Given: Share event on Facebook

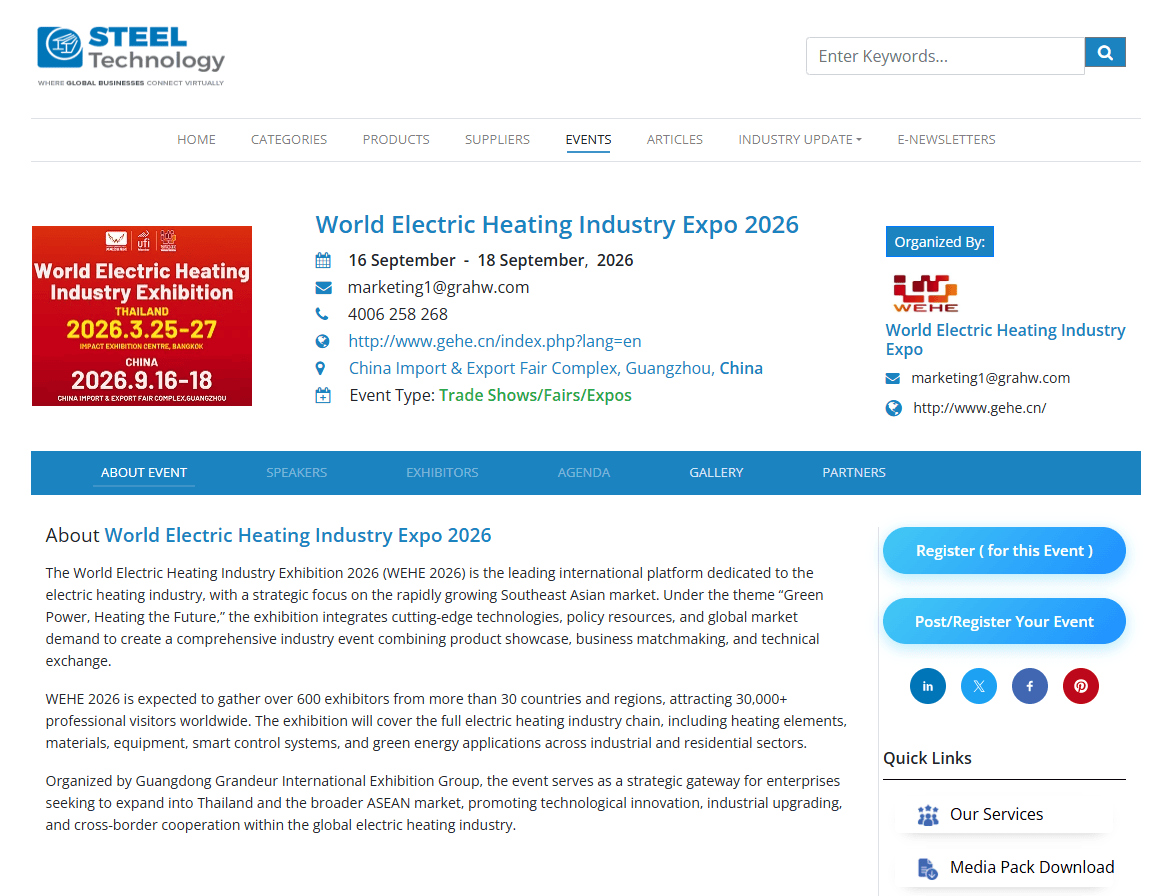Looking at the screenshot, I should (x=1030, y=686).
